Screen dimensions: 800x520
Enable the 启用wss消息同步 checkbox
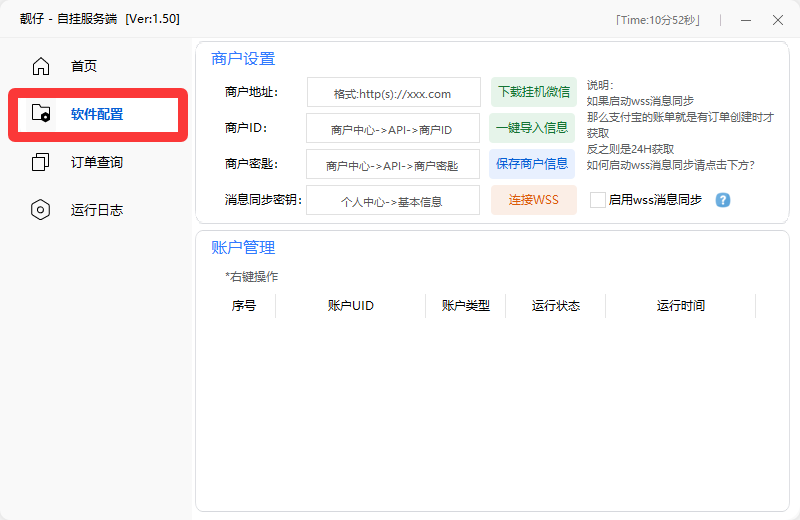click(x=598, y=200)
